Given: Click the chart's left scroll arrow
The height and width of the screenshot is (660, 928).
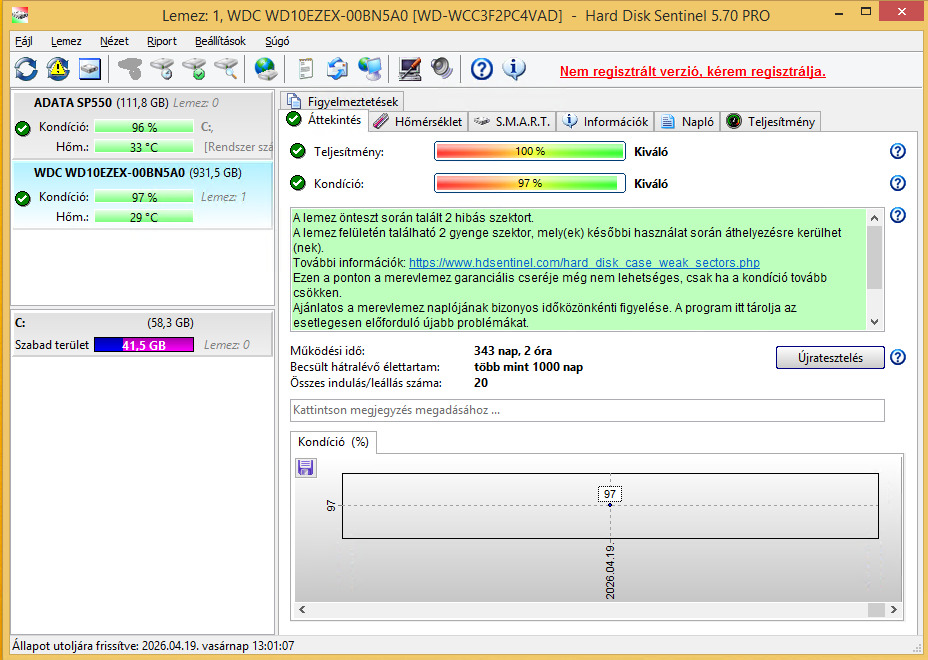Looking at the screenshot, I should click(302, 609).
